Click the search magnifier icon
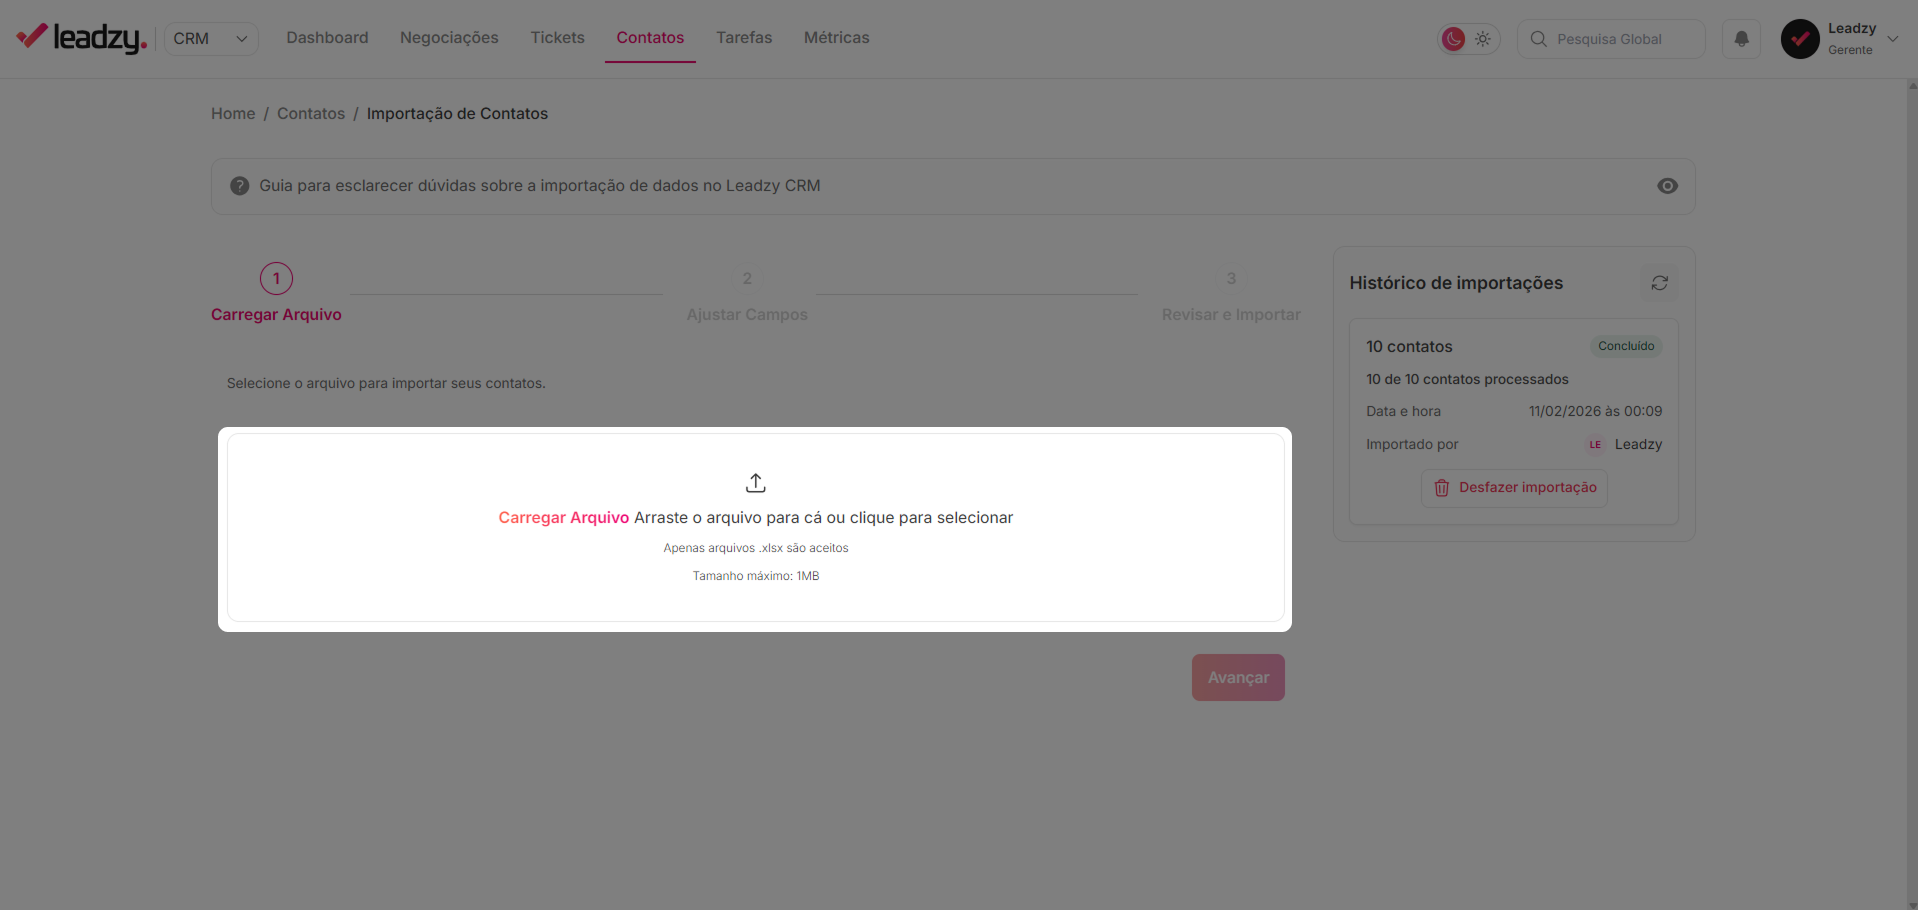1918x910 pixels. click(x=1538, y=39)
